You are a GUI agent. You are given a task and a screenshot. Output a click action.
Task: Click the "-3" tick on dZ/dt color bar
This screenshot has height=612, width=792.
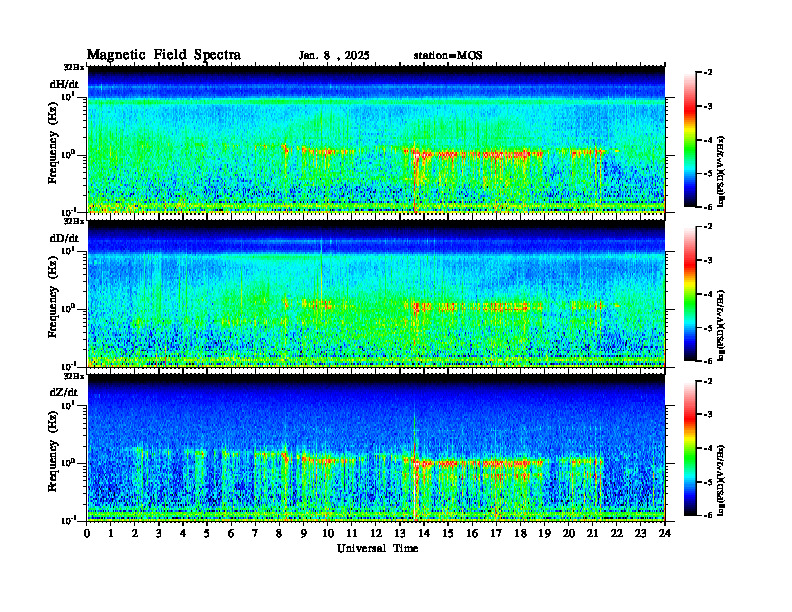click(x=708, y=415)
